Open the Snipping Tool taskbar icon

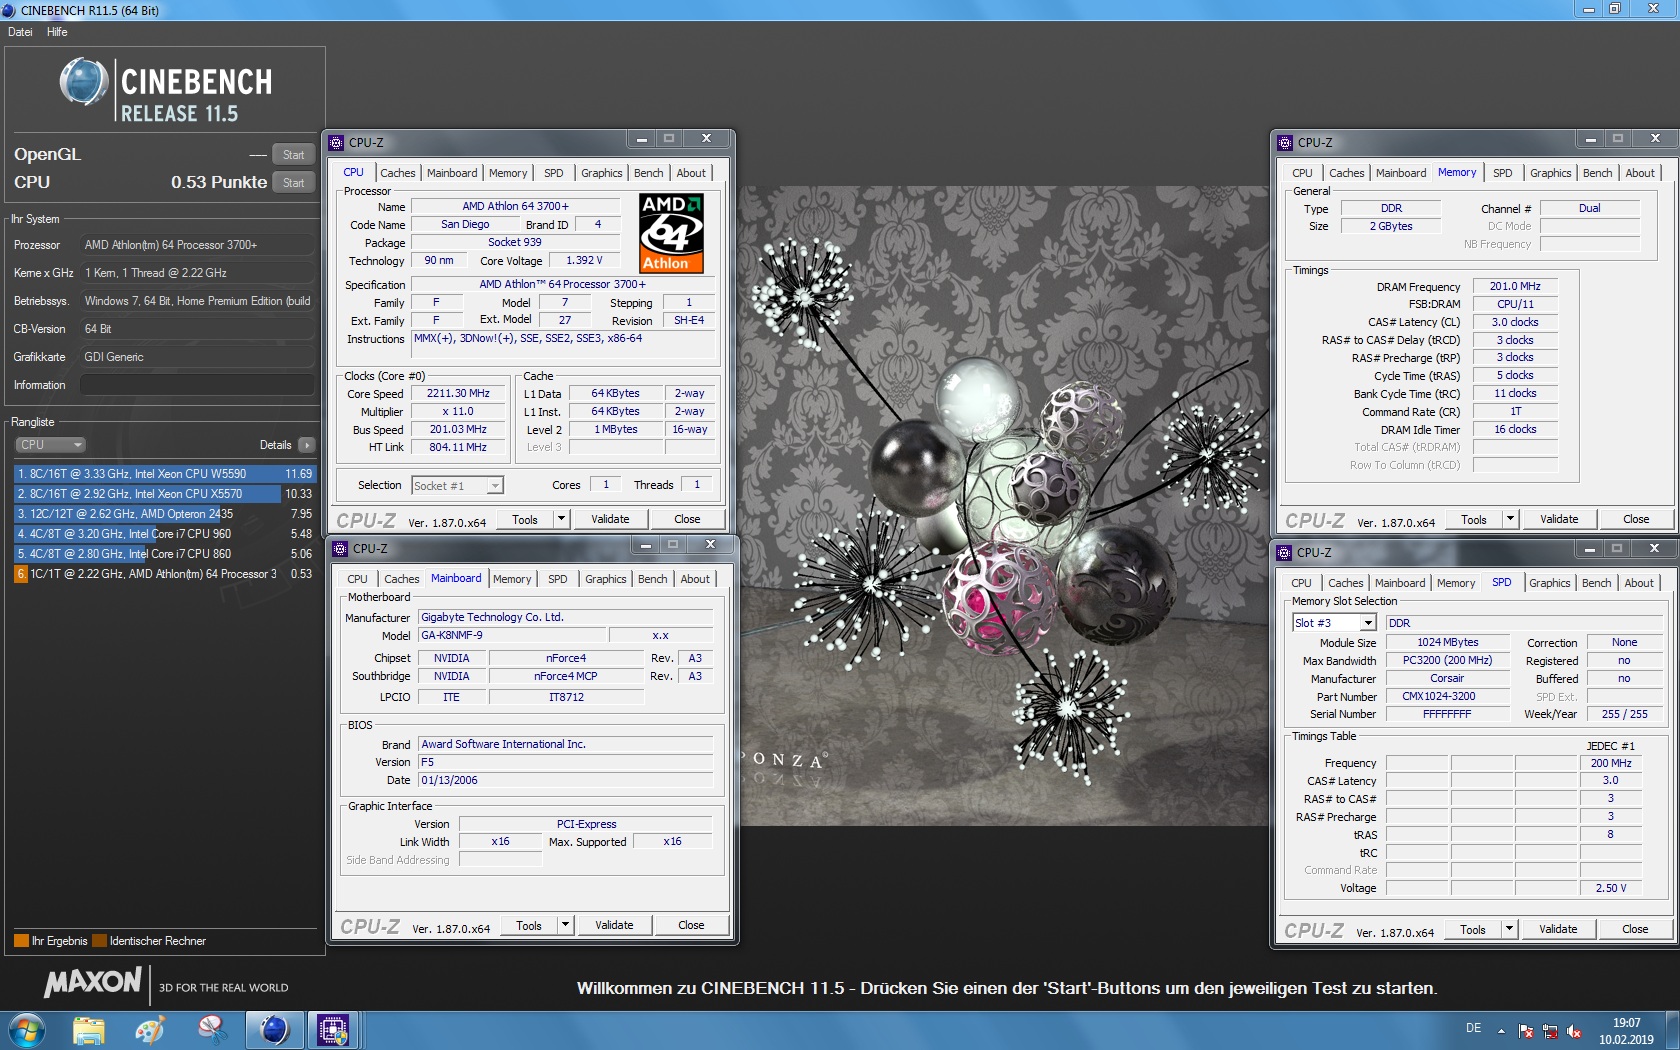click(x=212, y=1030)
